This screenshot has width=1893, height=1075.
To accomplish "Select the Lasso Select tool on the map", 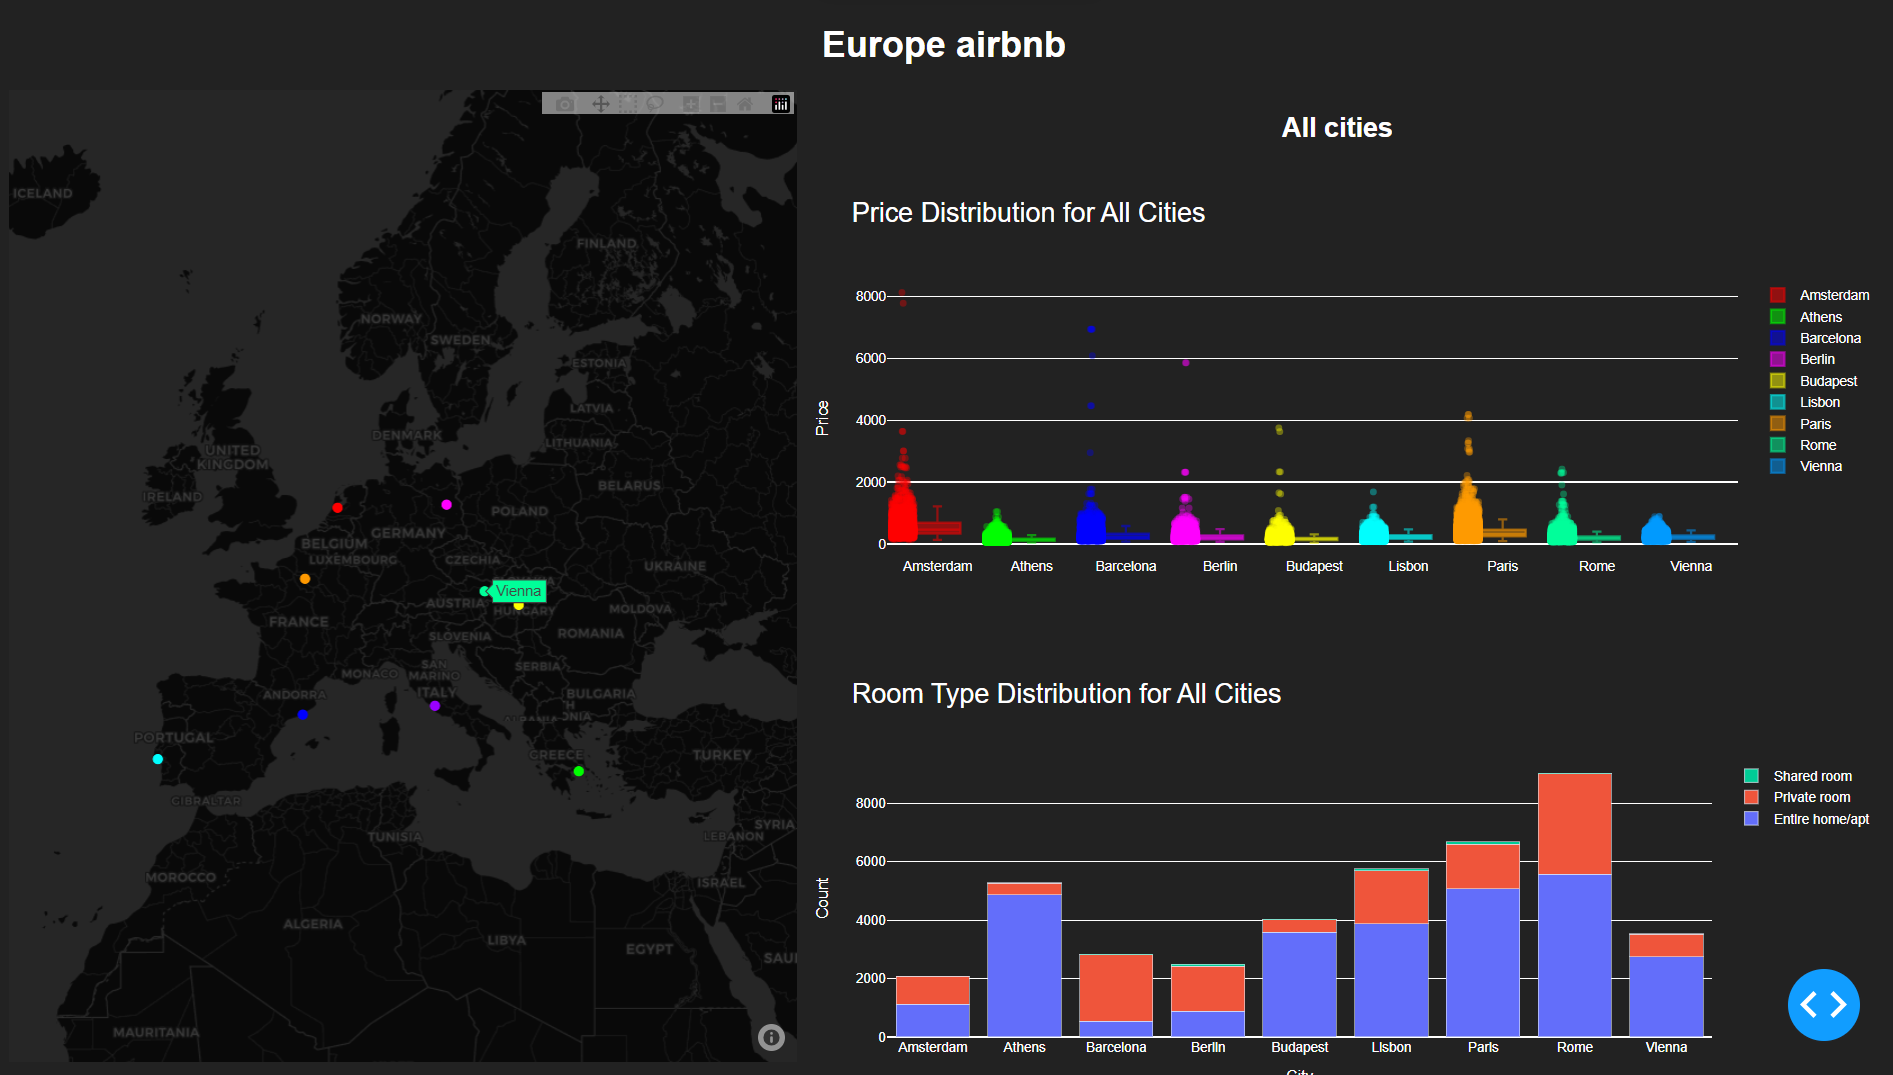I will coord(655,104).
